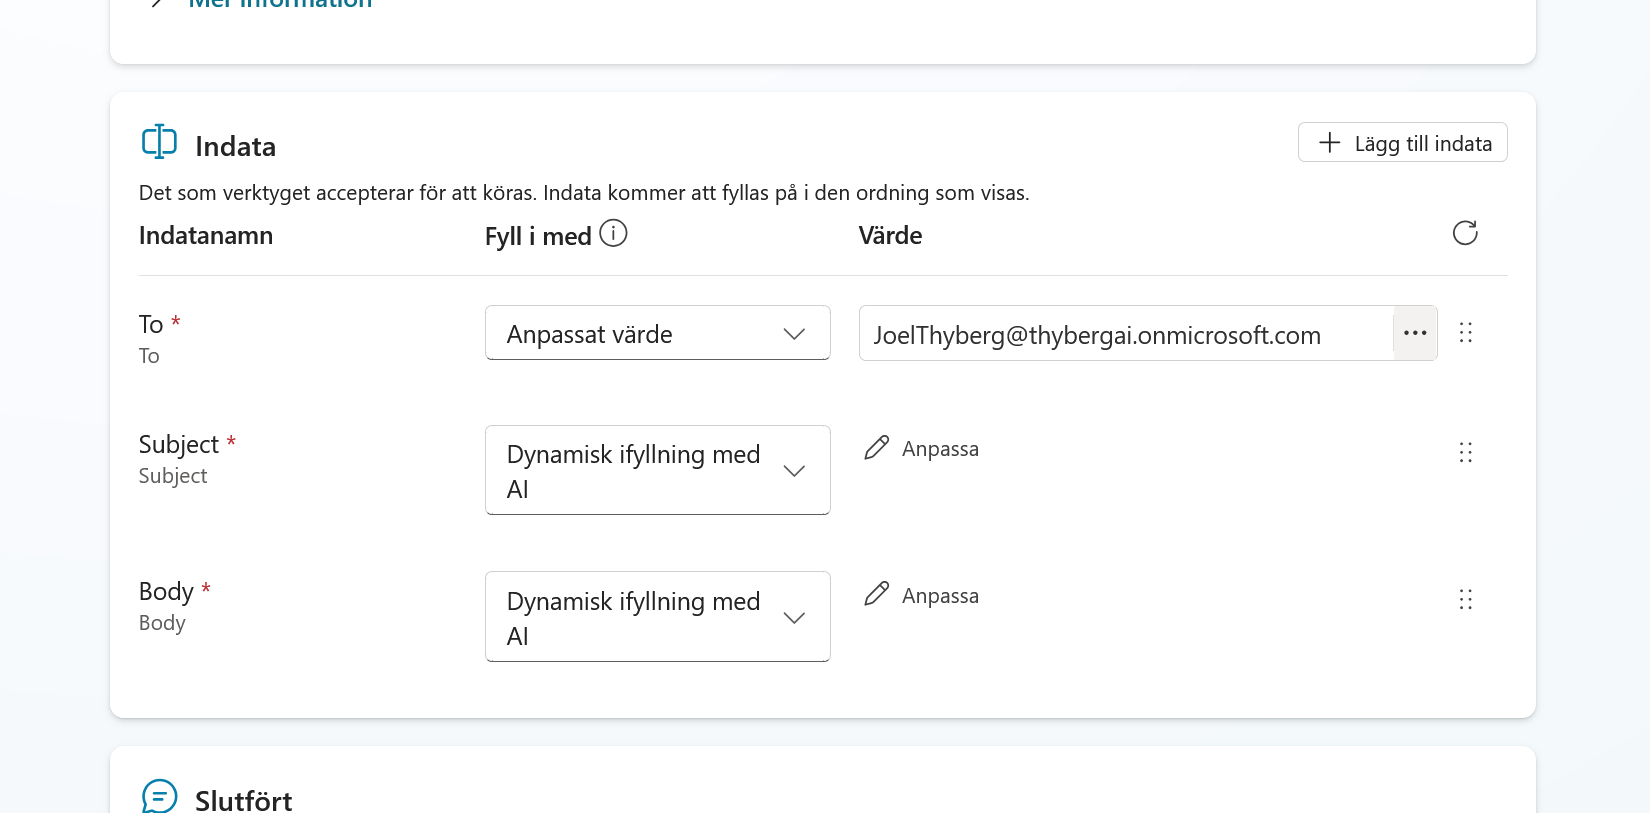Expand the Subject fill-mode dropdown

pos(658,470)
